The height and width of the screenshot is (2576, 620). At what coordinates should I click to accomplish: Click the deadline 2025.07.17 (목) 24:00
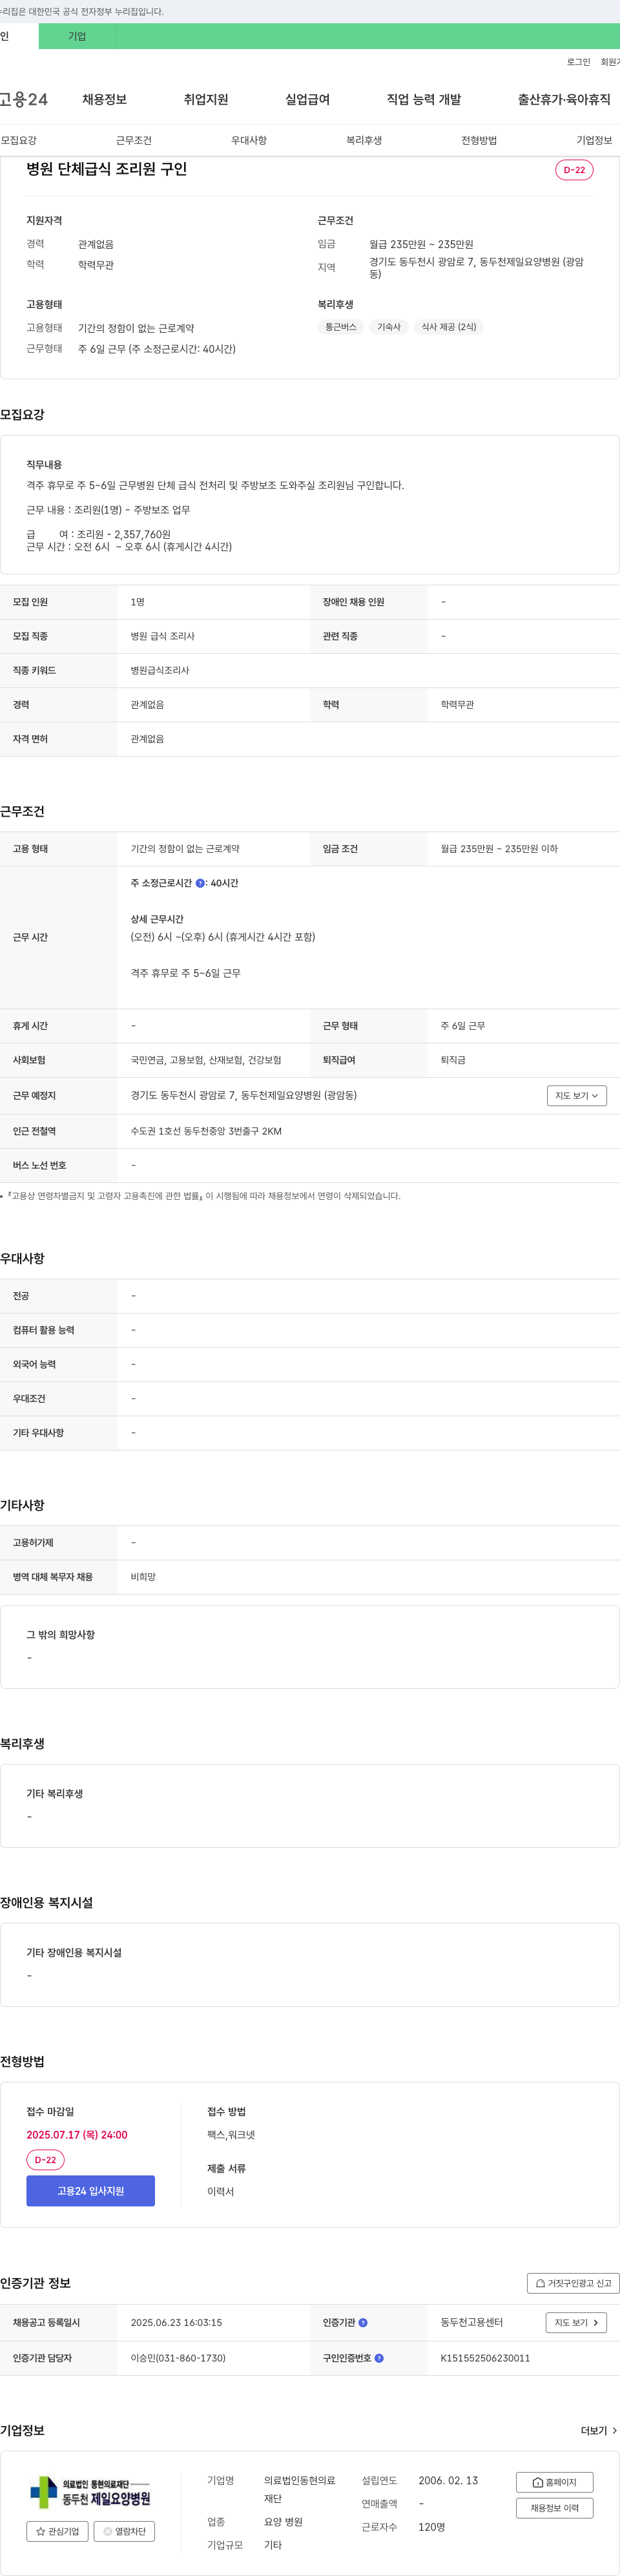pyautogui.click(x=77, y=2134)
